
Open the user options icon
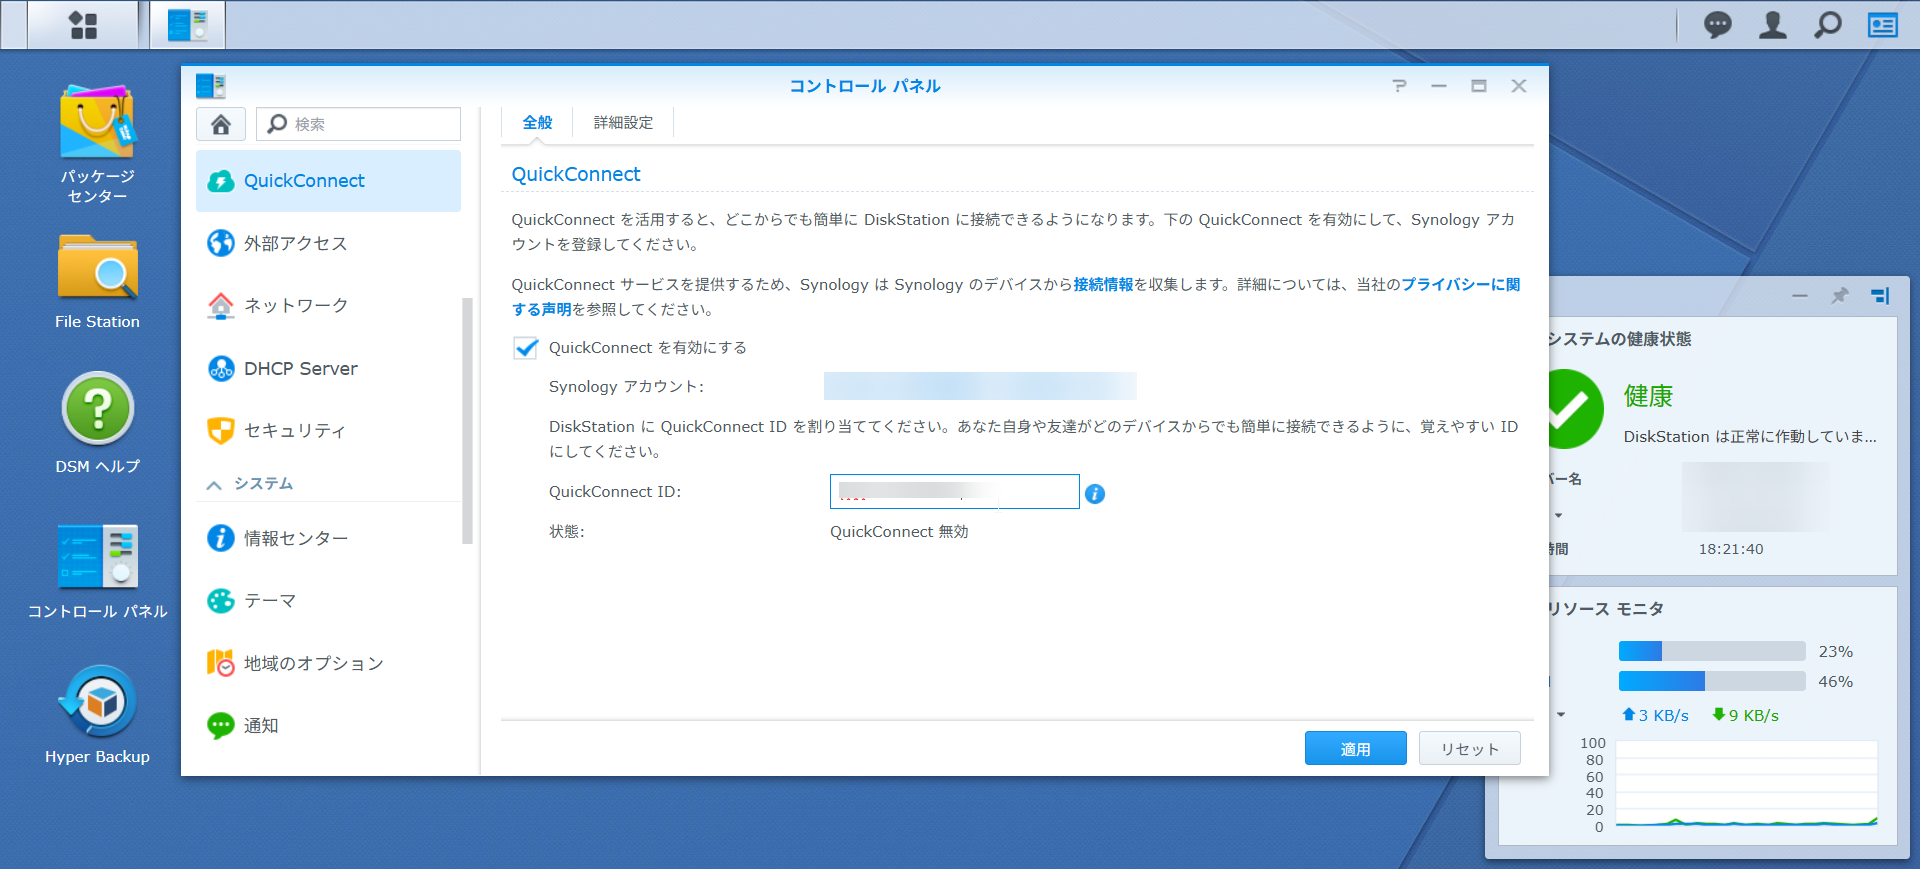coord(1773,25)
